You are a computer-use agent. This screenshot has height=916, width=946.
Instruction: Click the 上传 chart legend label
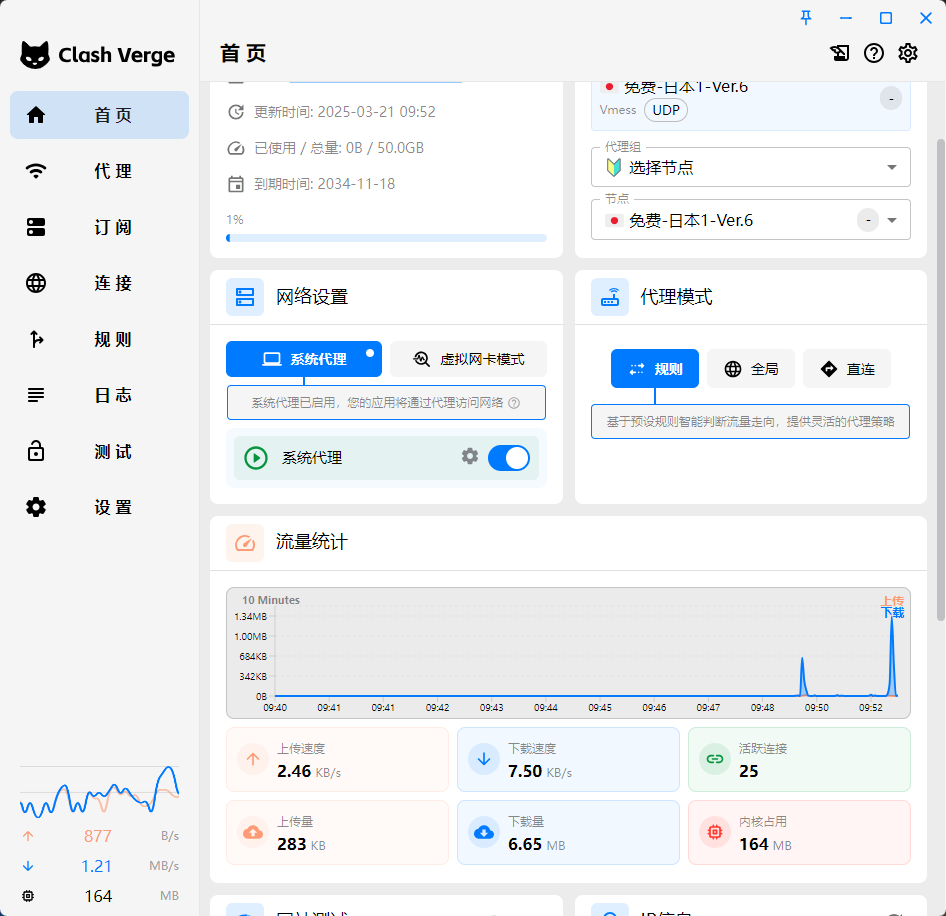[892, 601]
